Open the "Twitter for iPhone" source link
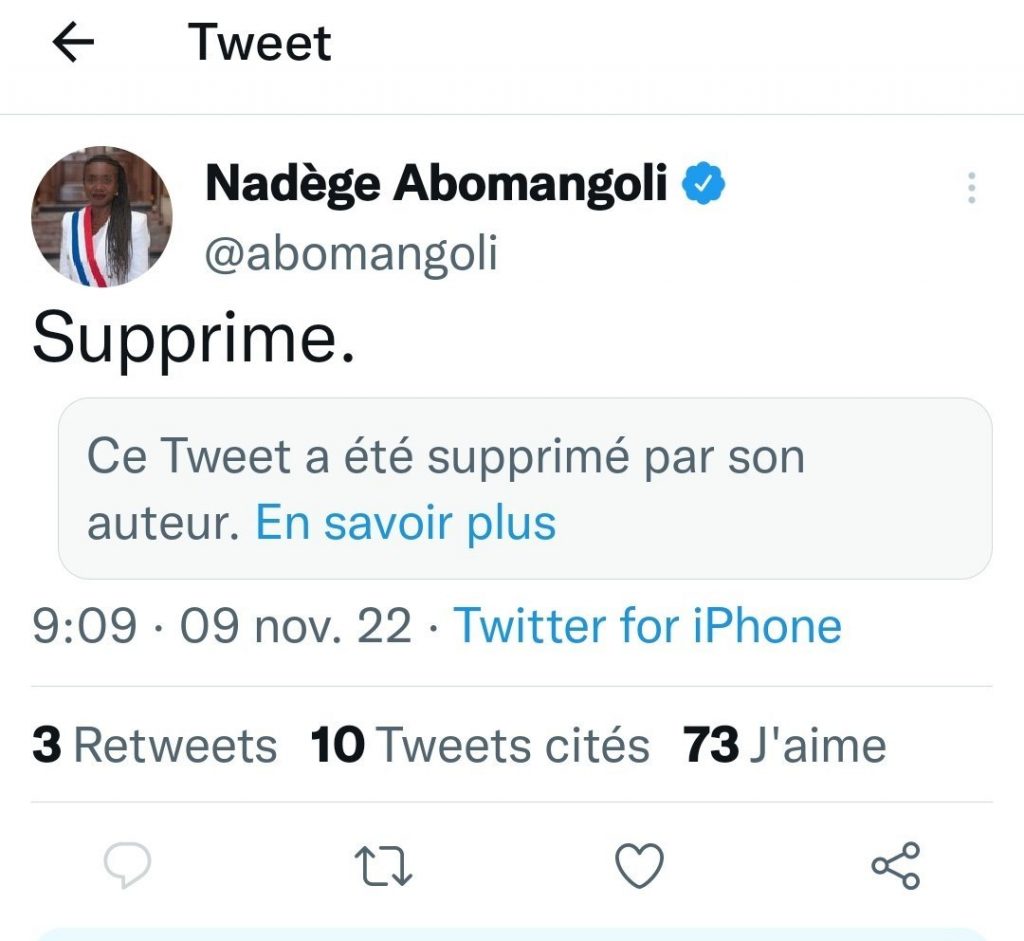 click(648, 627)
